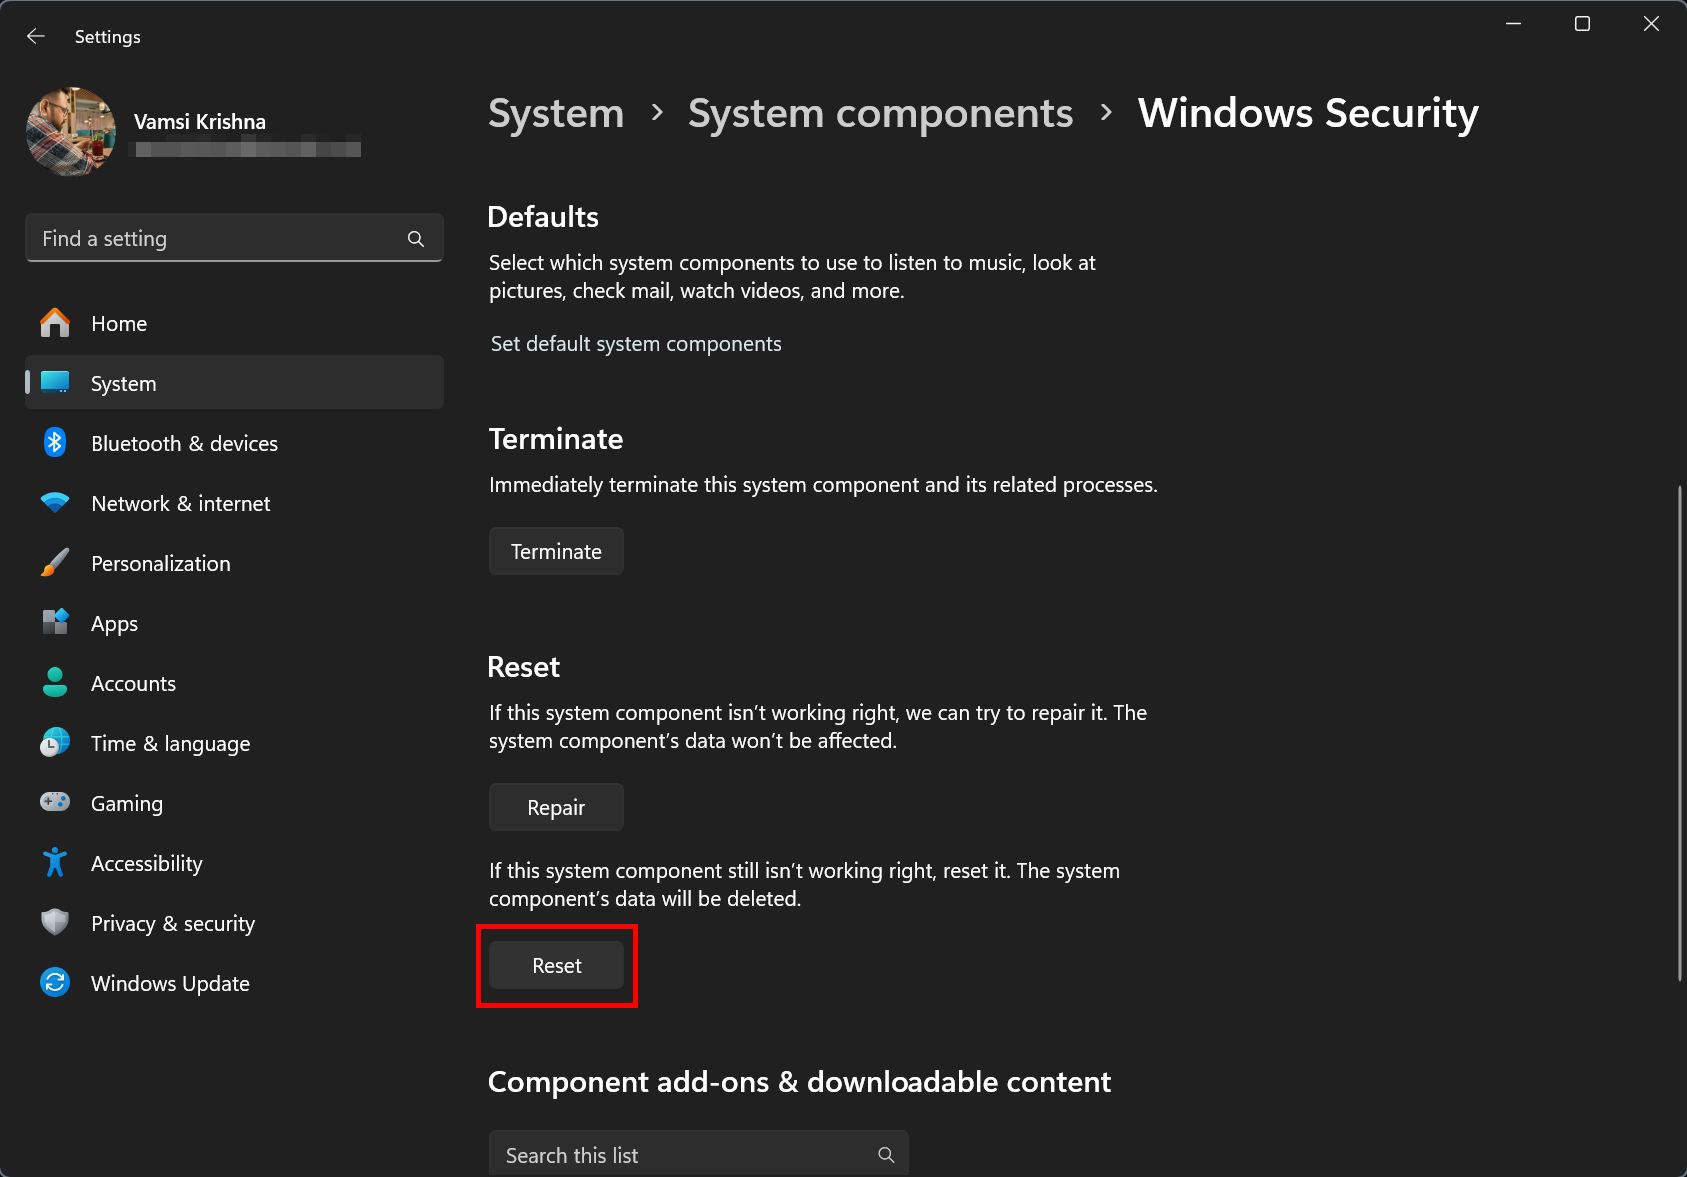Open the Personalization section
This screenshot has width=1687, height=1177.
point(234,563)
